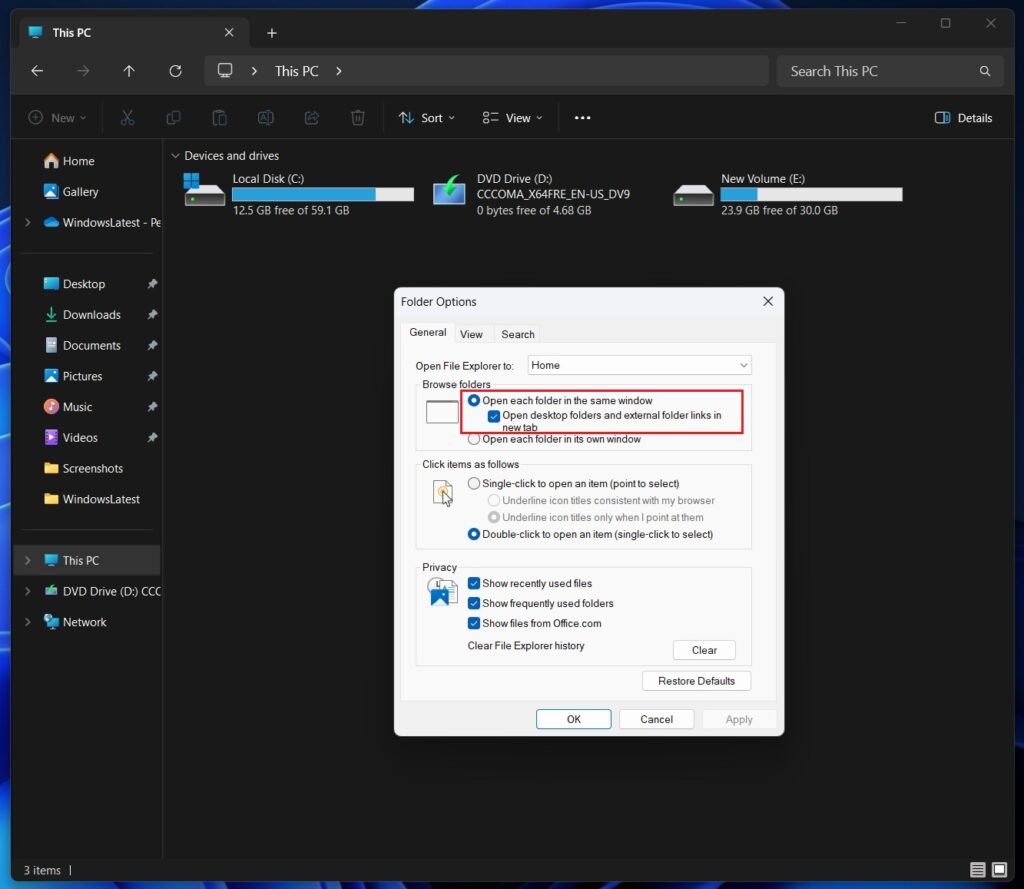Toggle the Details pane
This screenshot has width=1024, height=889.
click(962, 117)
